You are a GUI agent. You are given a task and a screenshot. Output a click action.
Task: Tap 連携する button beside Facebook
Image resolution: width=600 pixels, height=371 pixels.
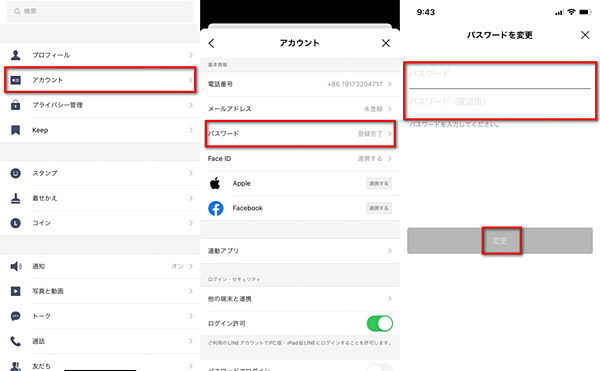point(379,208)
